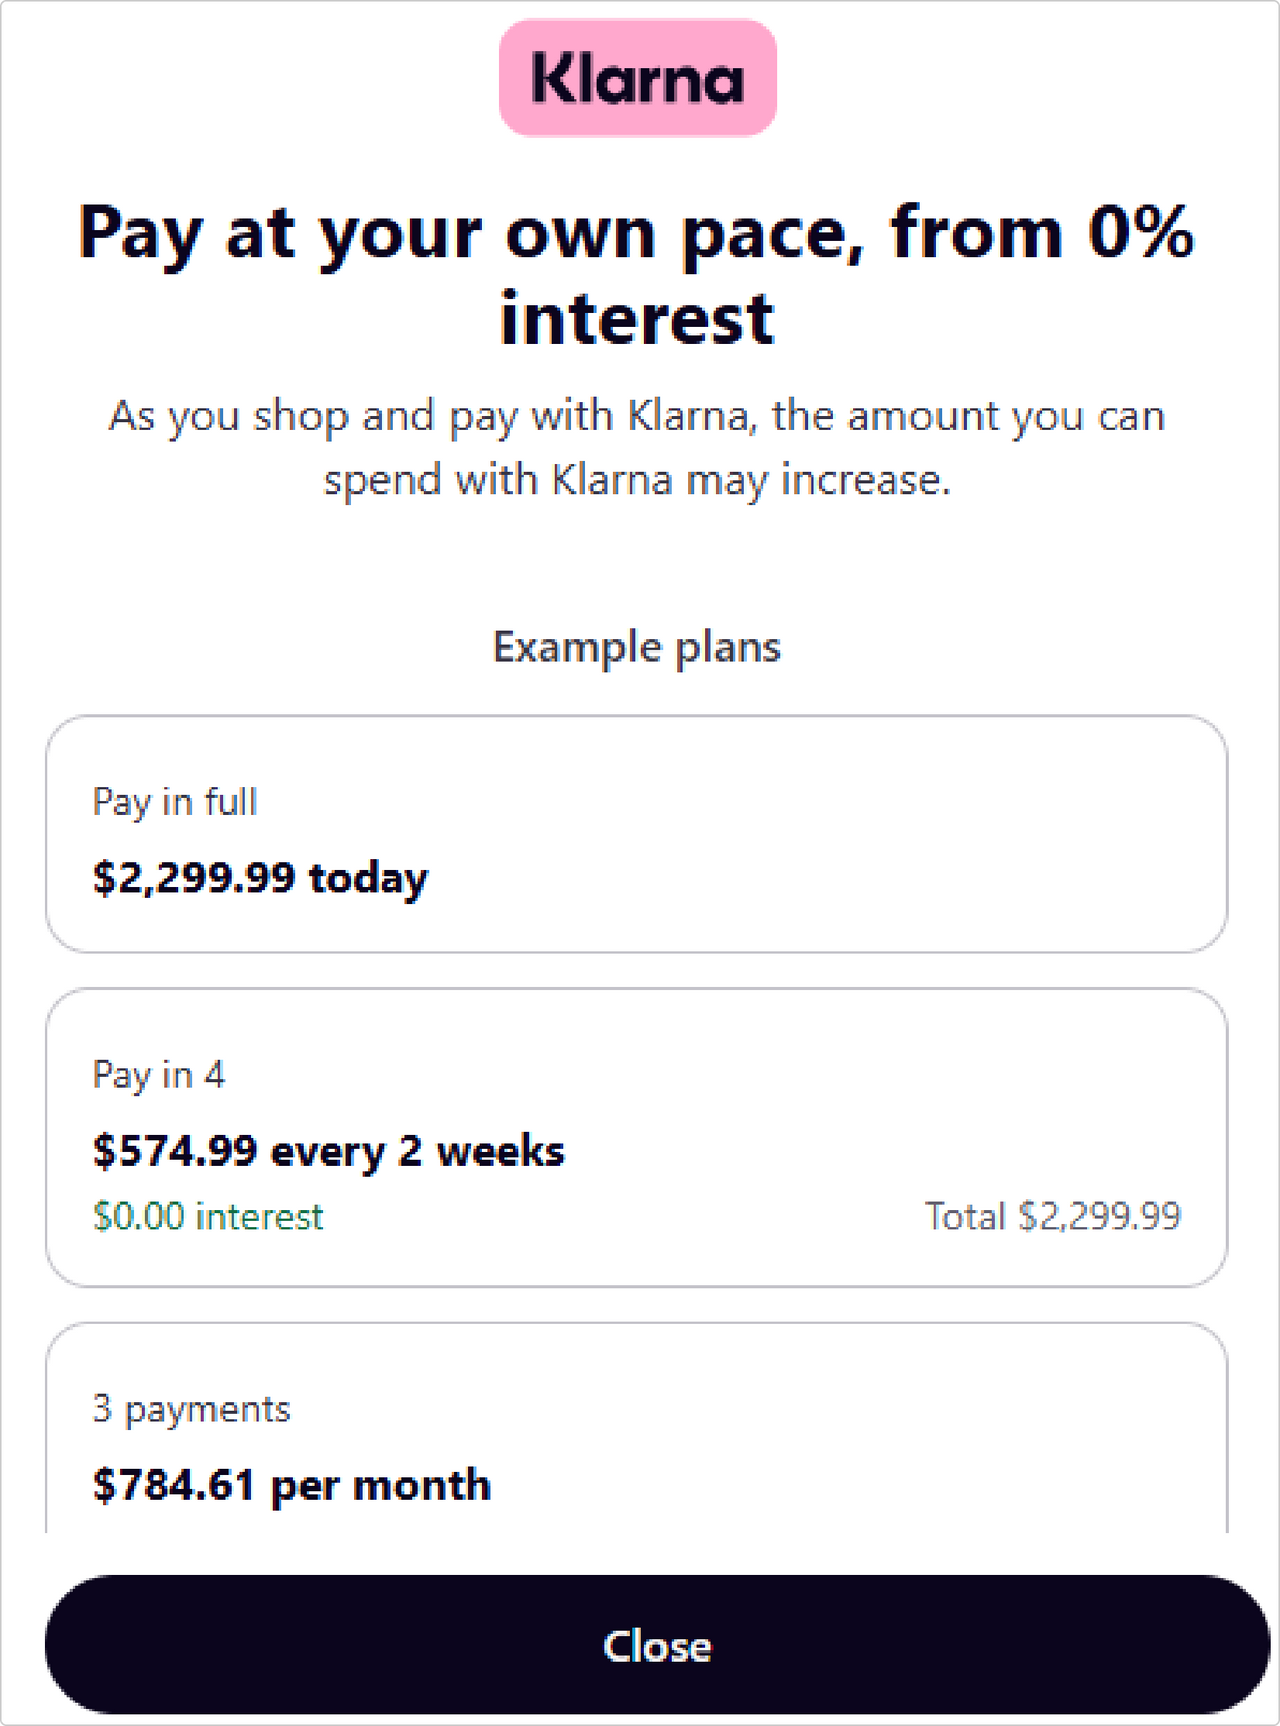Click the word "interest" under the headline

(637, 319)
